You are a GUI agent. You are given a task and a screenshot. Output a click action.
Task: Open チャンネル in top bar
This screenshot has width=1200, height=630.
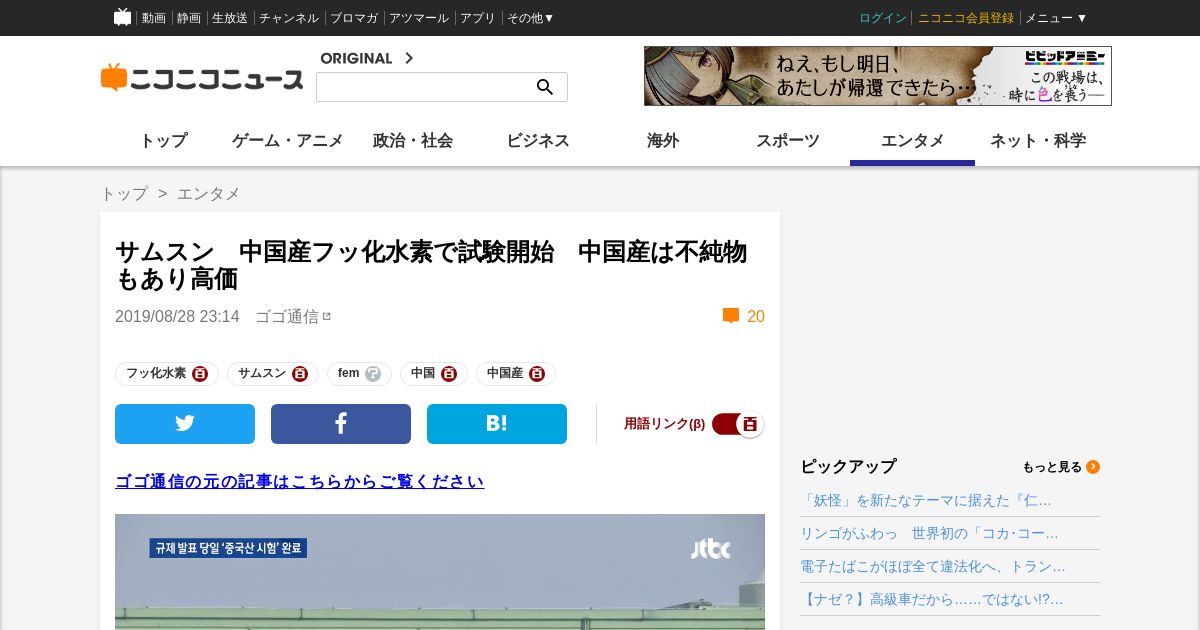coord(289,18)
